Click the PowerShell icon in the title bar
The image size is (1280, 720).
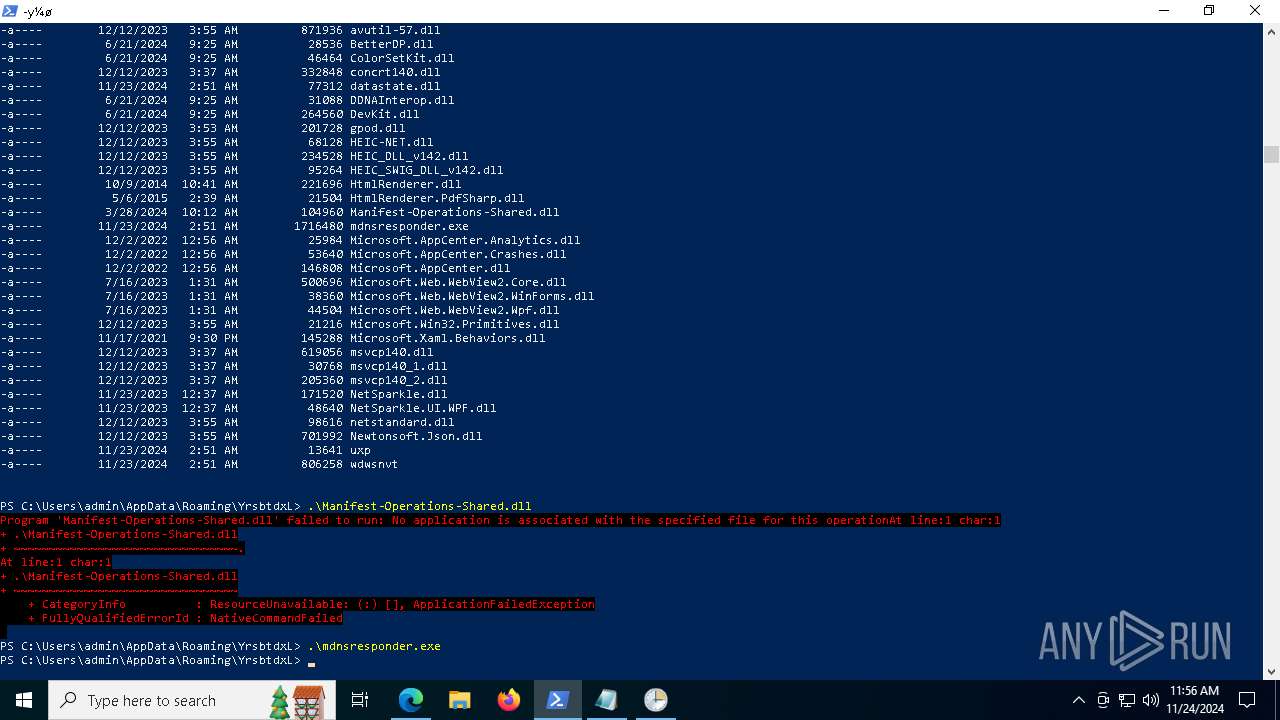click(x=10, y=11)
